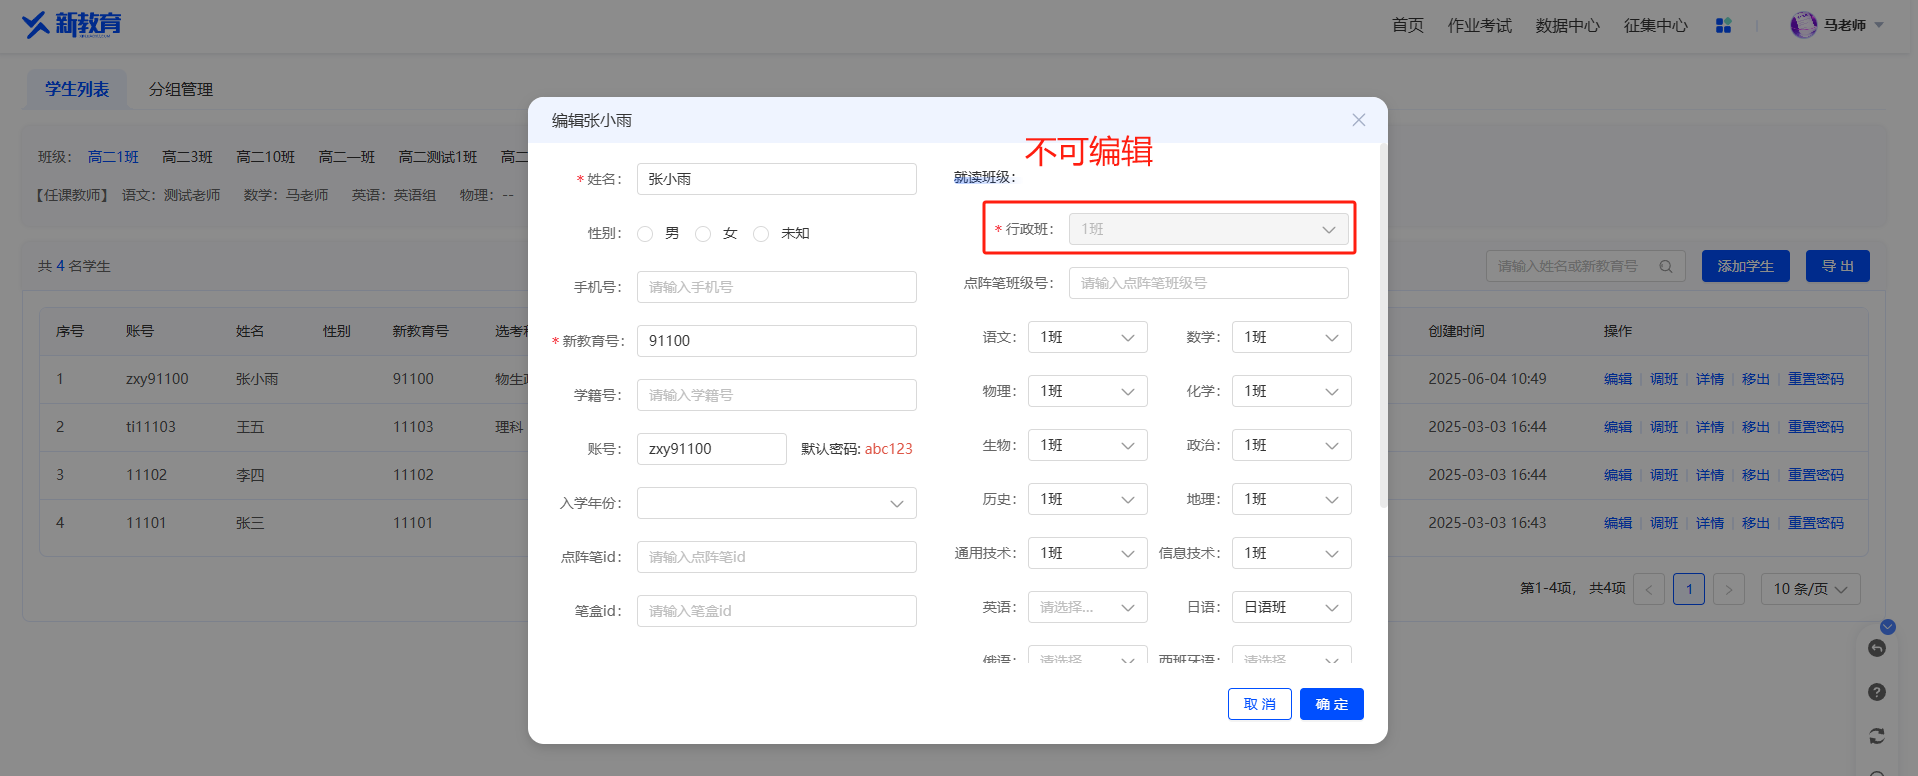Click 详情 in the 2025-06-04 10:49 row
The width and height of the screenshot is (1918, 776).
tap(1710, 379)
